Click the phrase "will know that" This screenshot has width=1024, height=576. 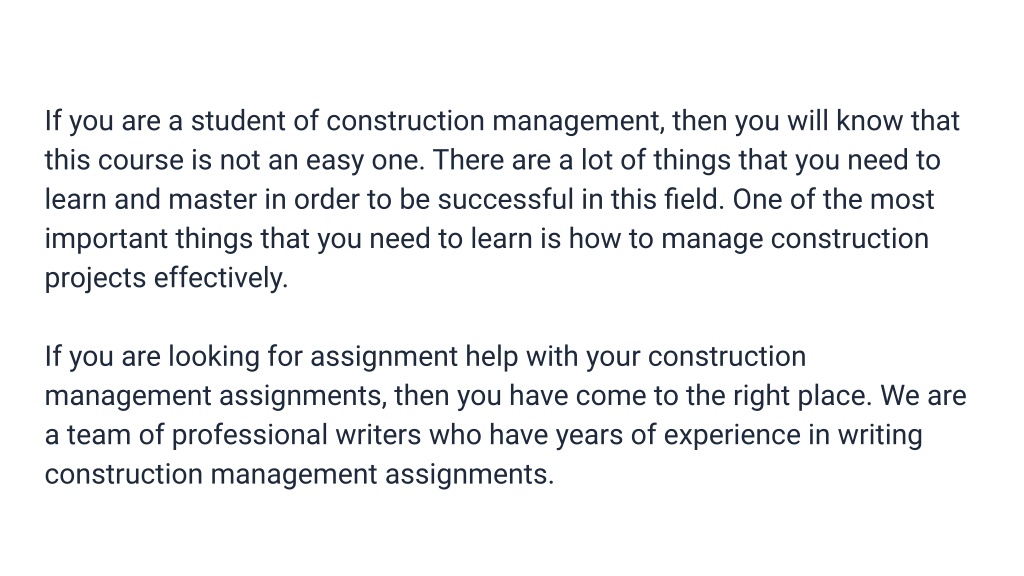tap(873, 121)
